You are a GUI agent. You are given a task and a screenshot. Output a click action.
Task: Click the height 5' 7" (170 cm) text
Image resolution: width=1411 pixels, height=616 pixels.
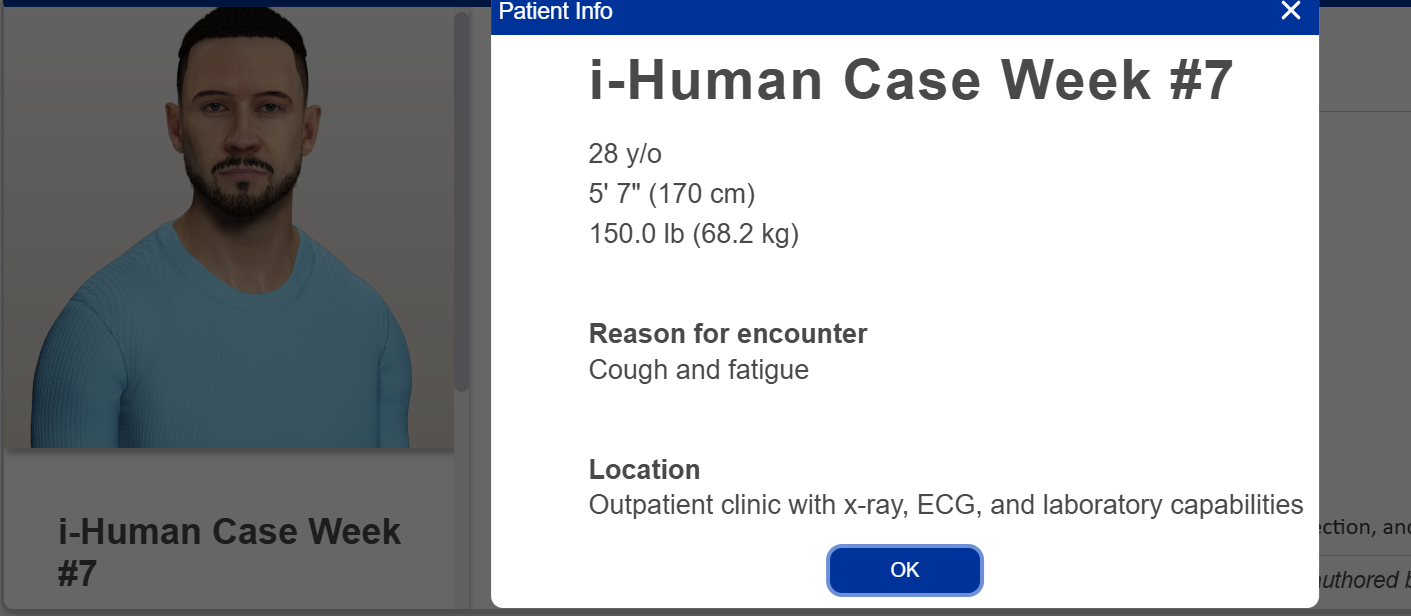pos(671,194)
